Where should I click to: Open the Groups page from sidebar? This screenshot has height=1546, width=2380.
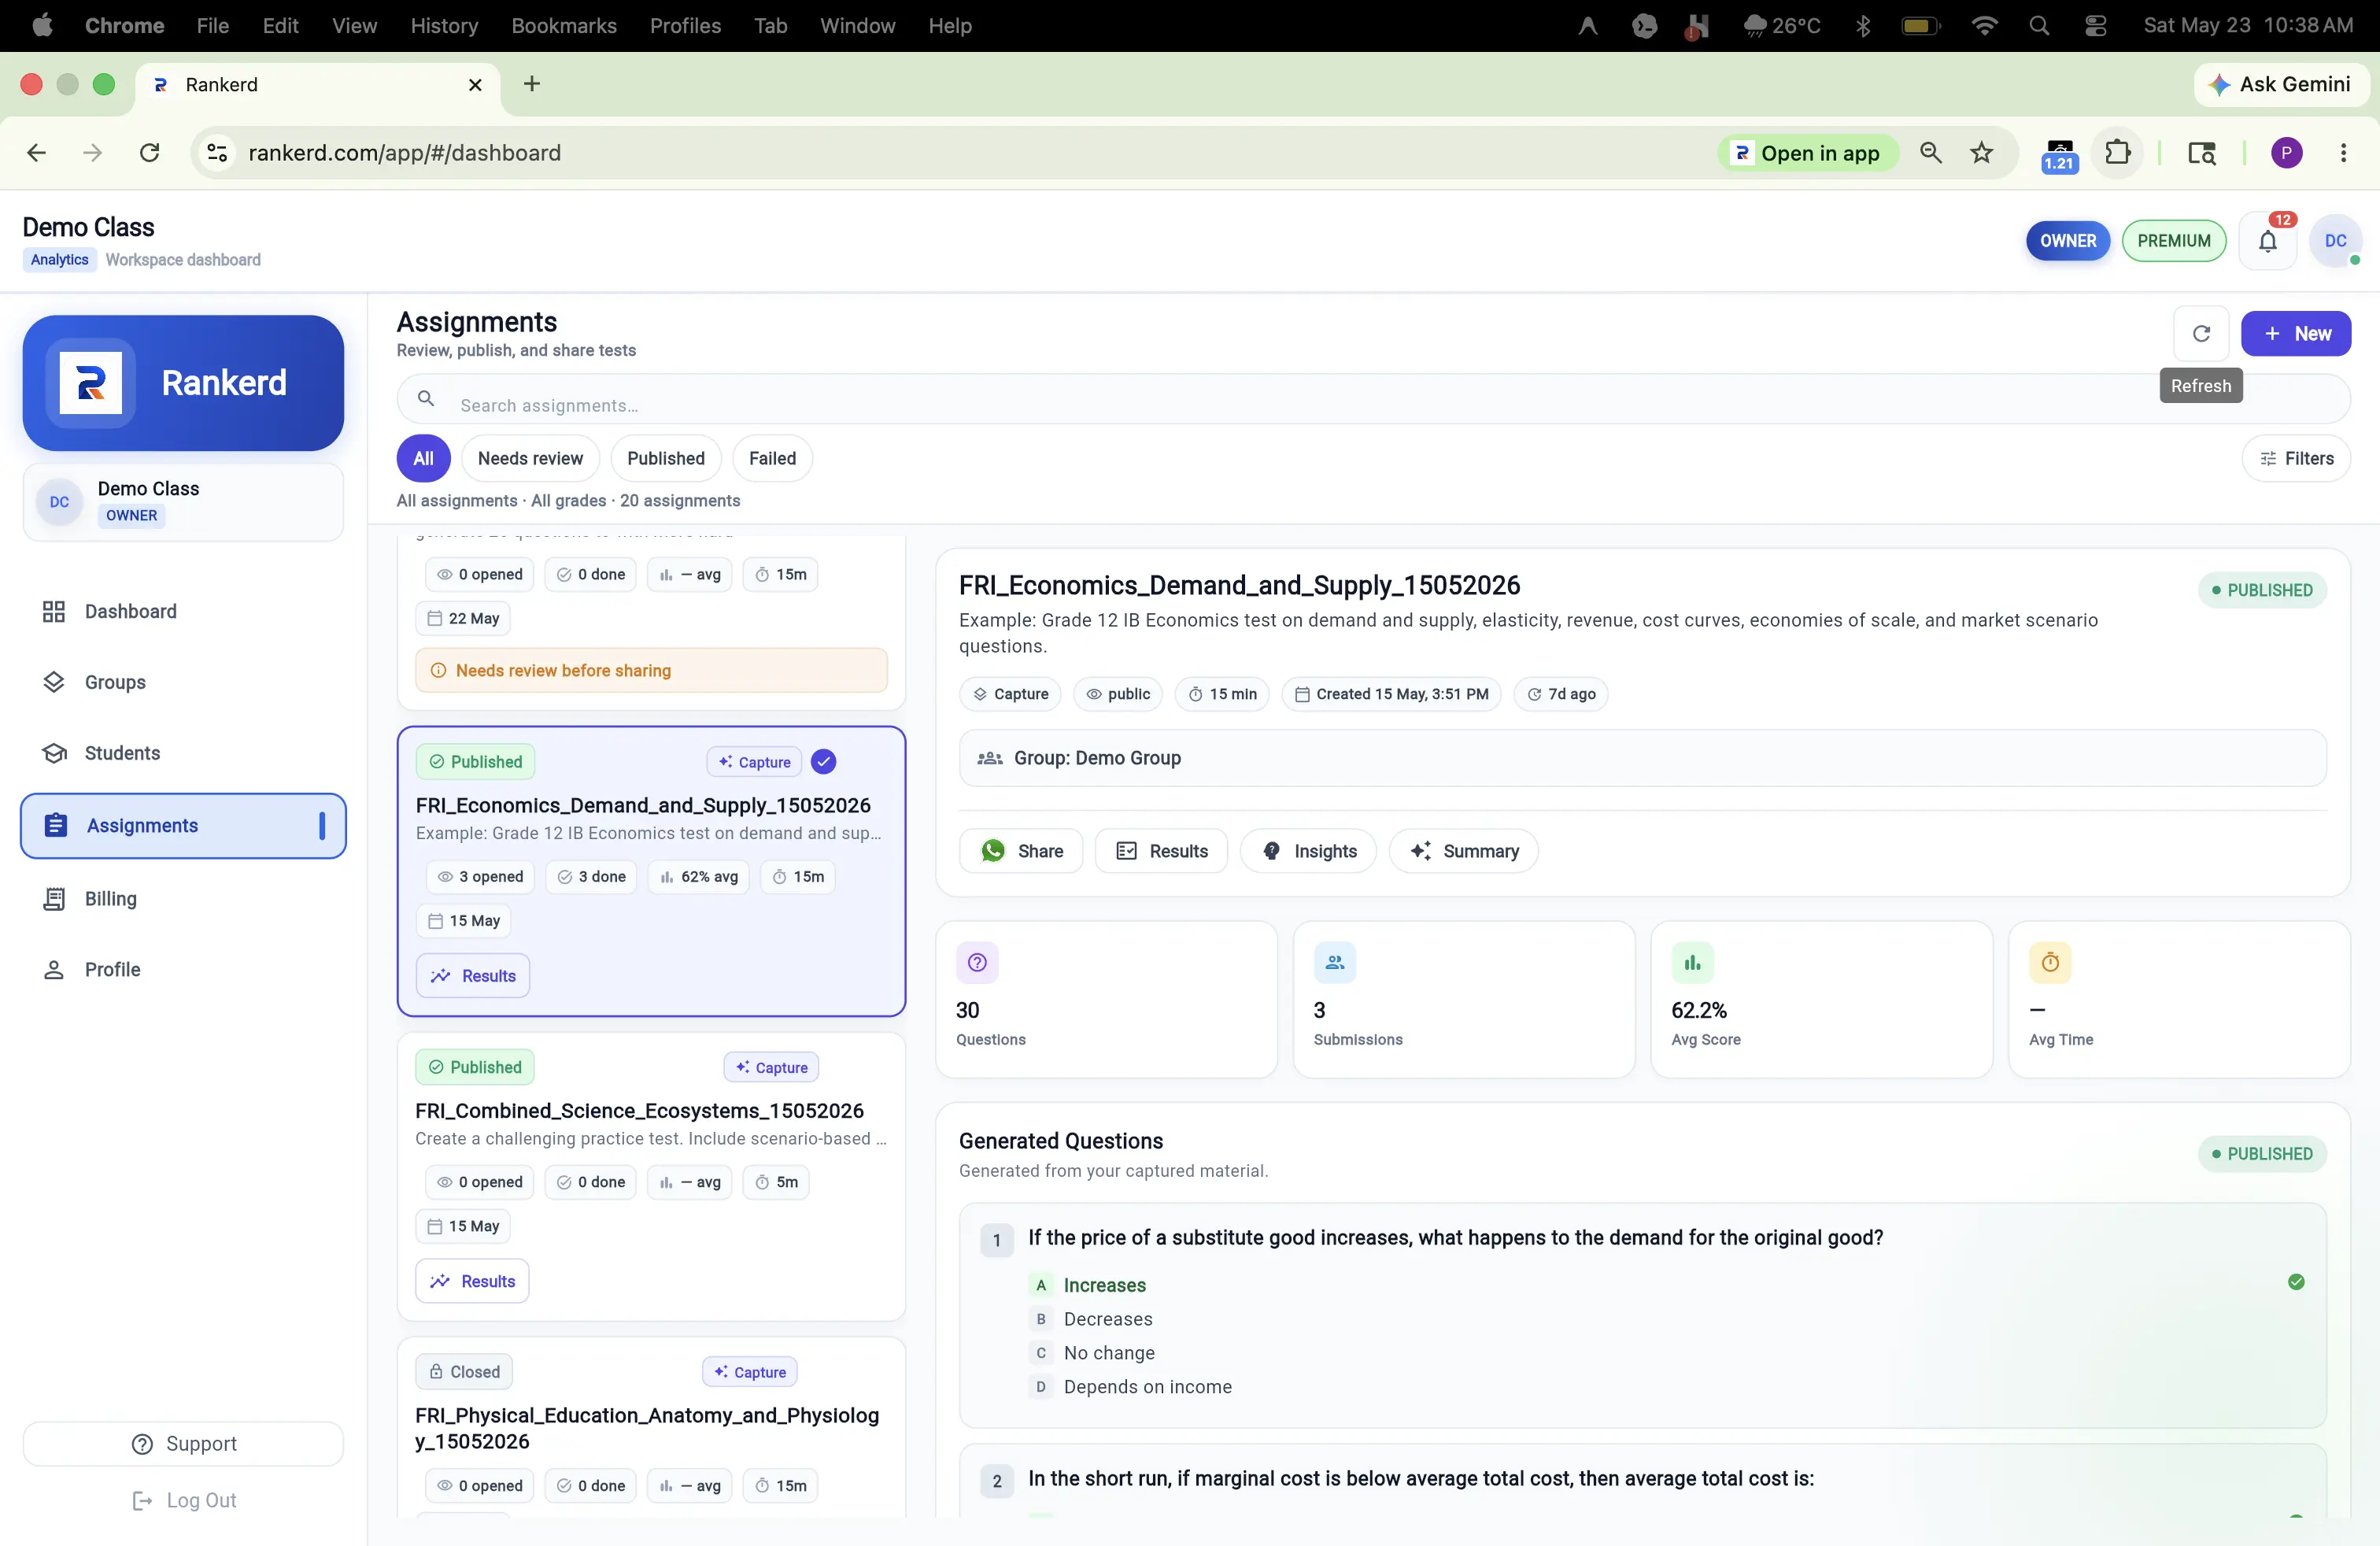(183, 682)
